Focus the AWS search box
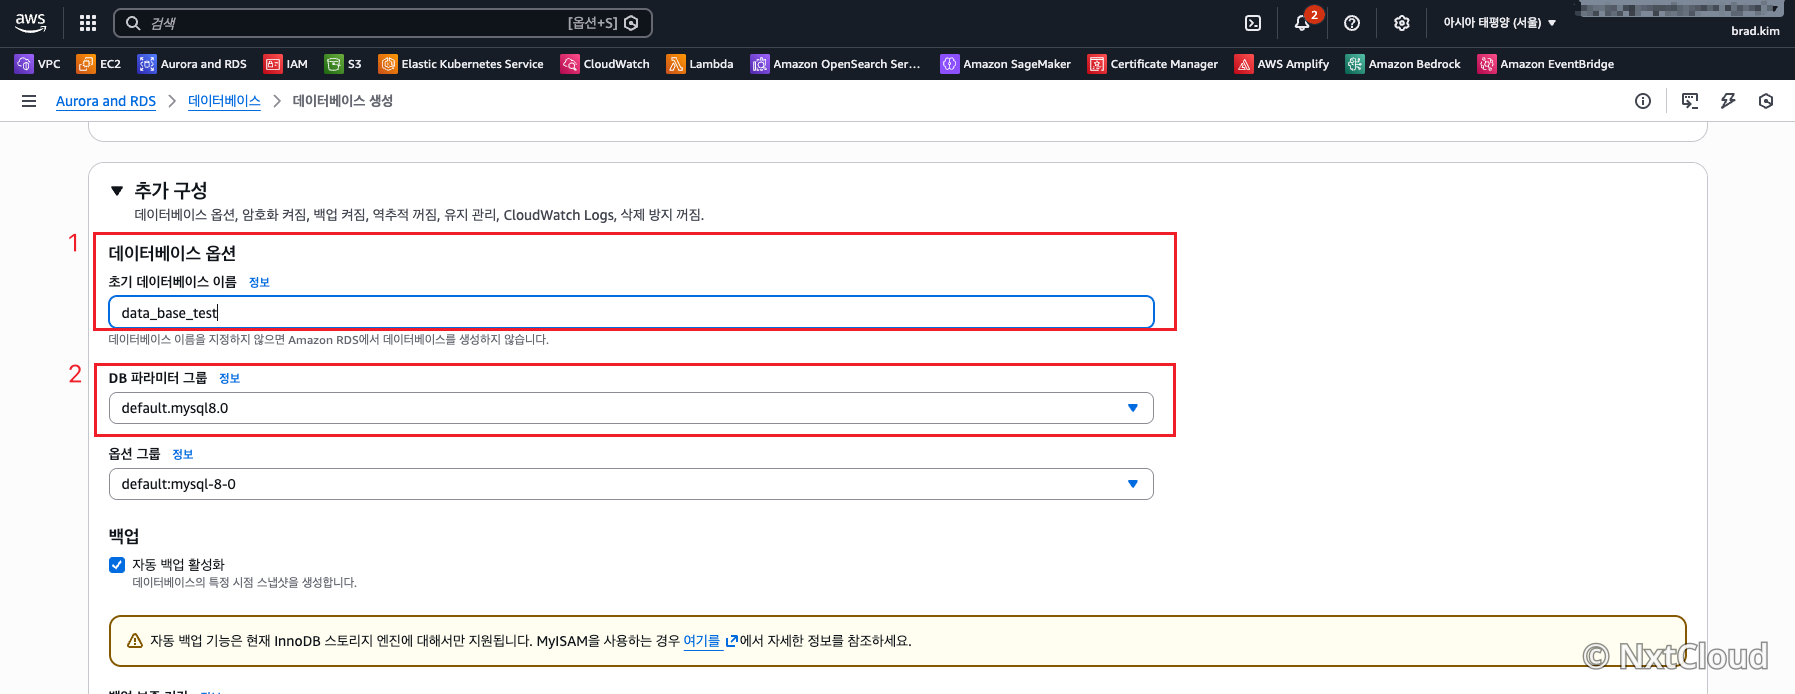1795x694 pixels. pyautogui.click(x=383, y=23)
